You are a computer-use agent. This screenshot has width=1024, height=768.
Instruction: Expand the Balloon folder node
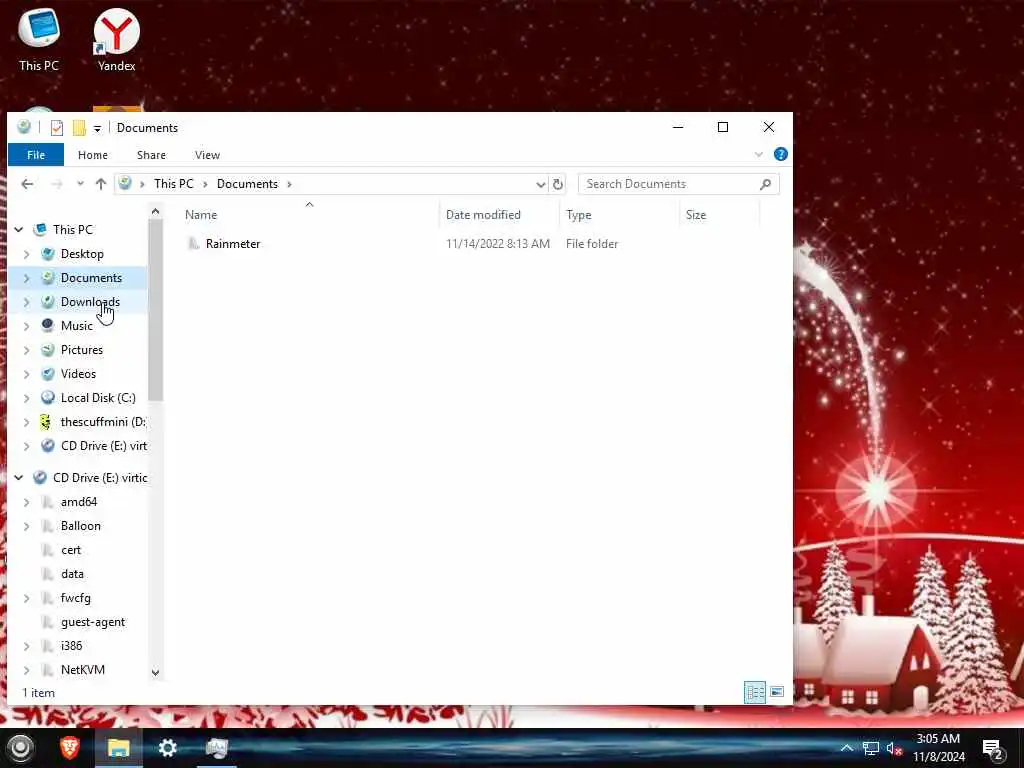(26, 526)
